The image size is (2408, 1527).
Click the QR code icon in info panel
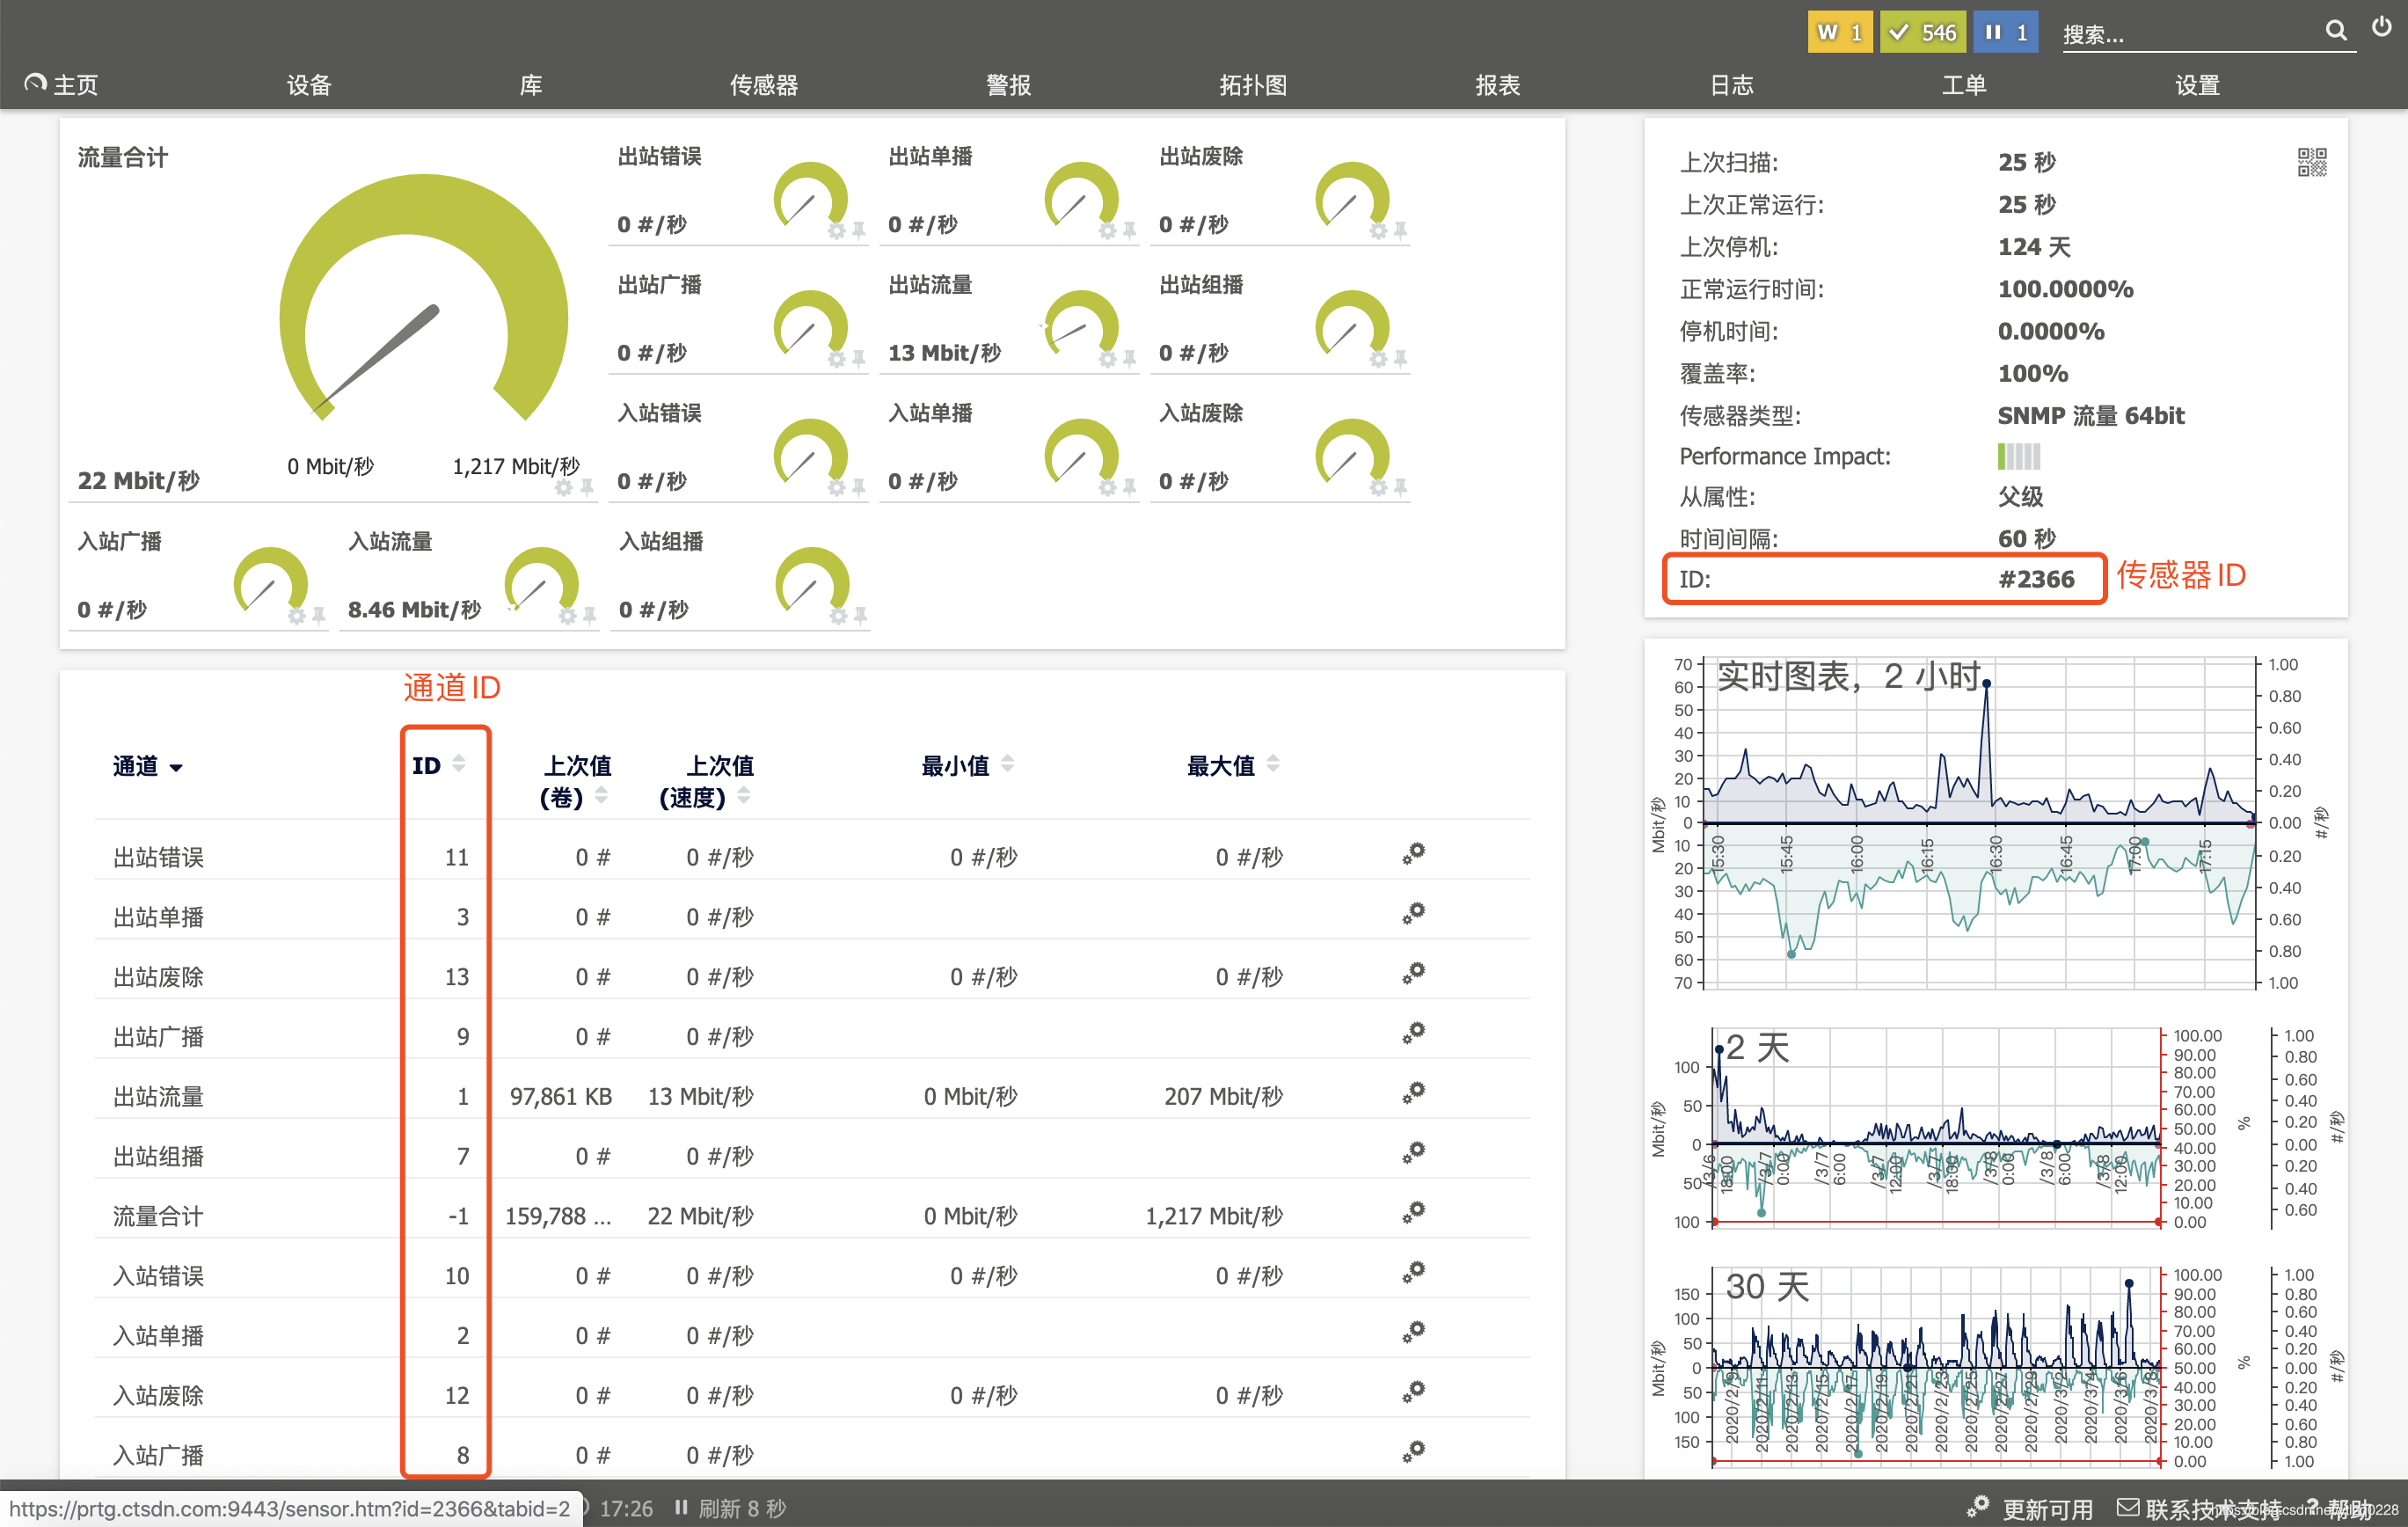(2311, 162)
